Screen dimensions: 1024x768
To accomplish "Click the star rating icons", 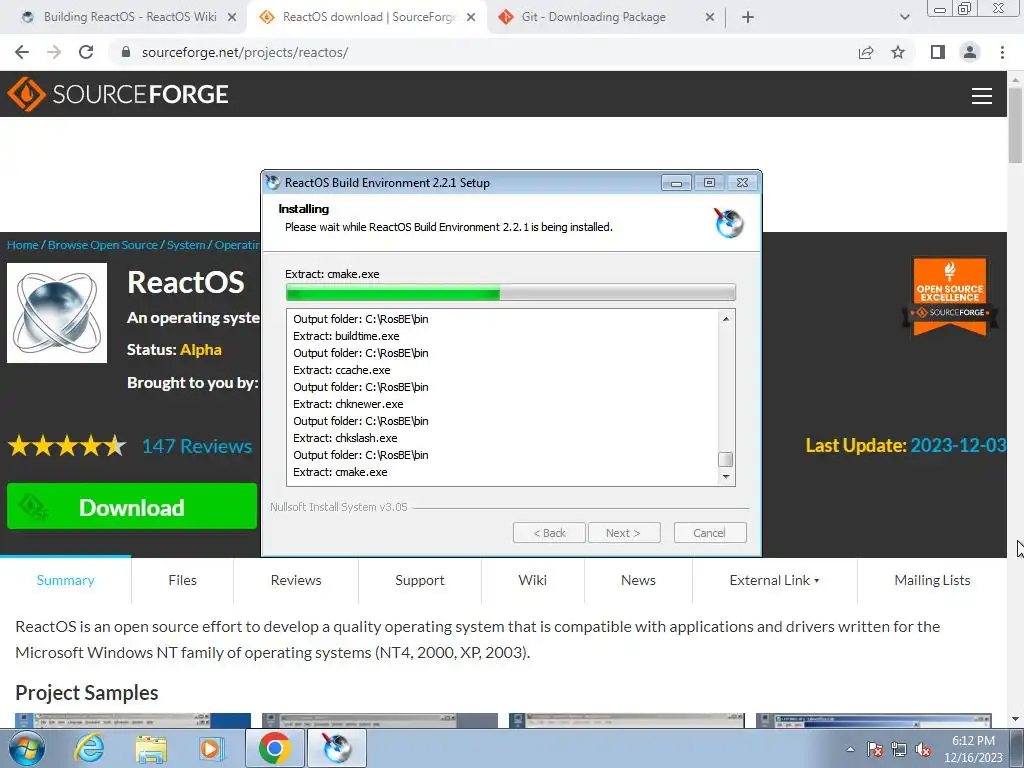I will [x=66, y=446].
